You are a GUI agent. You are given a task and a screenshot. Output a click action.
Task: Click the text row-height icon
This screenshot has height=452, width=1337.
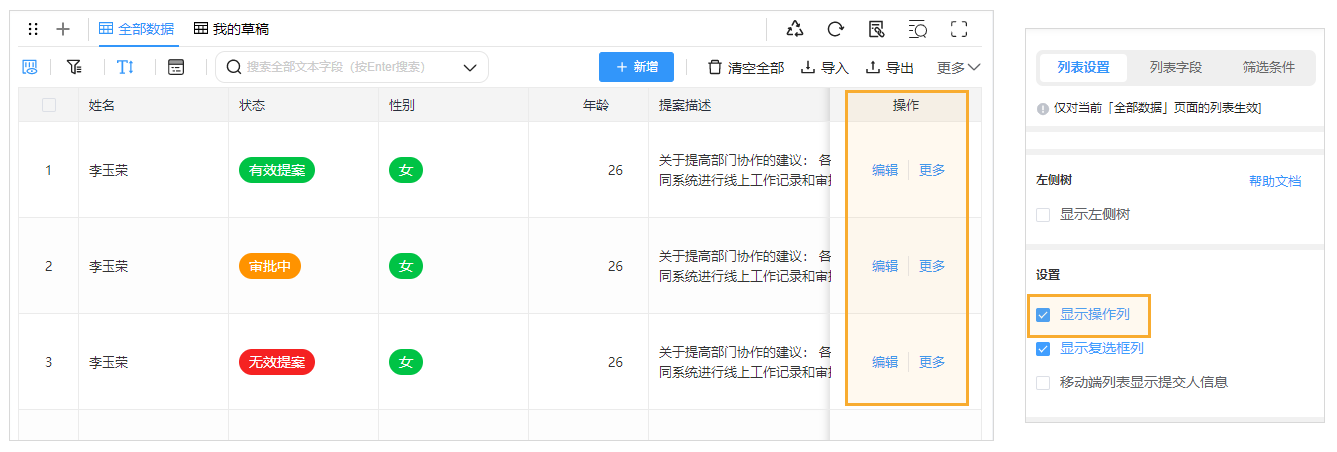pos(125,67)
